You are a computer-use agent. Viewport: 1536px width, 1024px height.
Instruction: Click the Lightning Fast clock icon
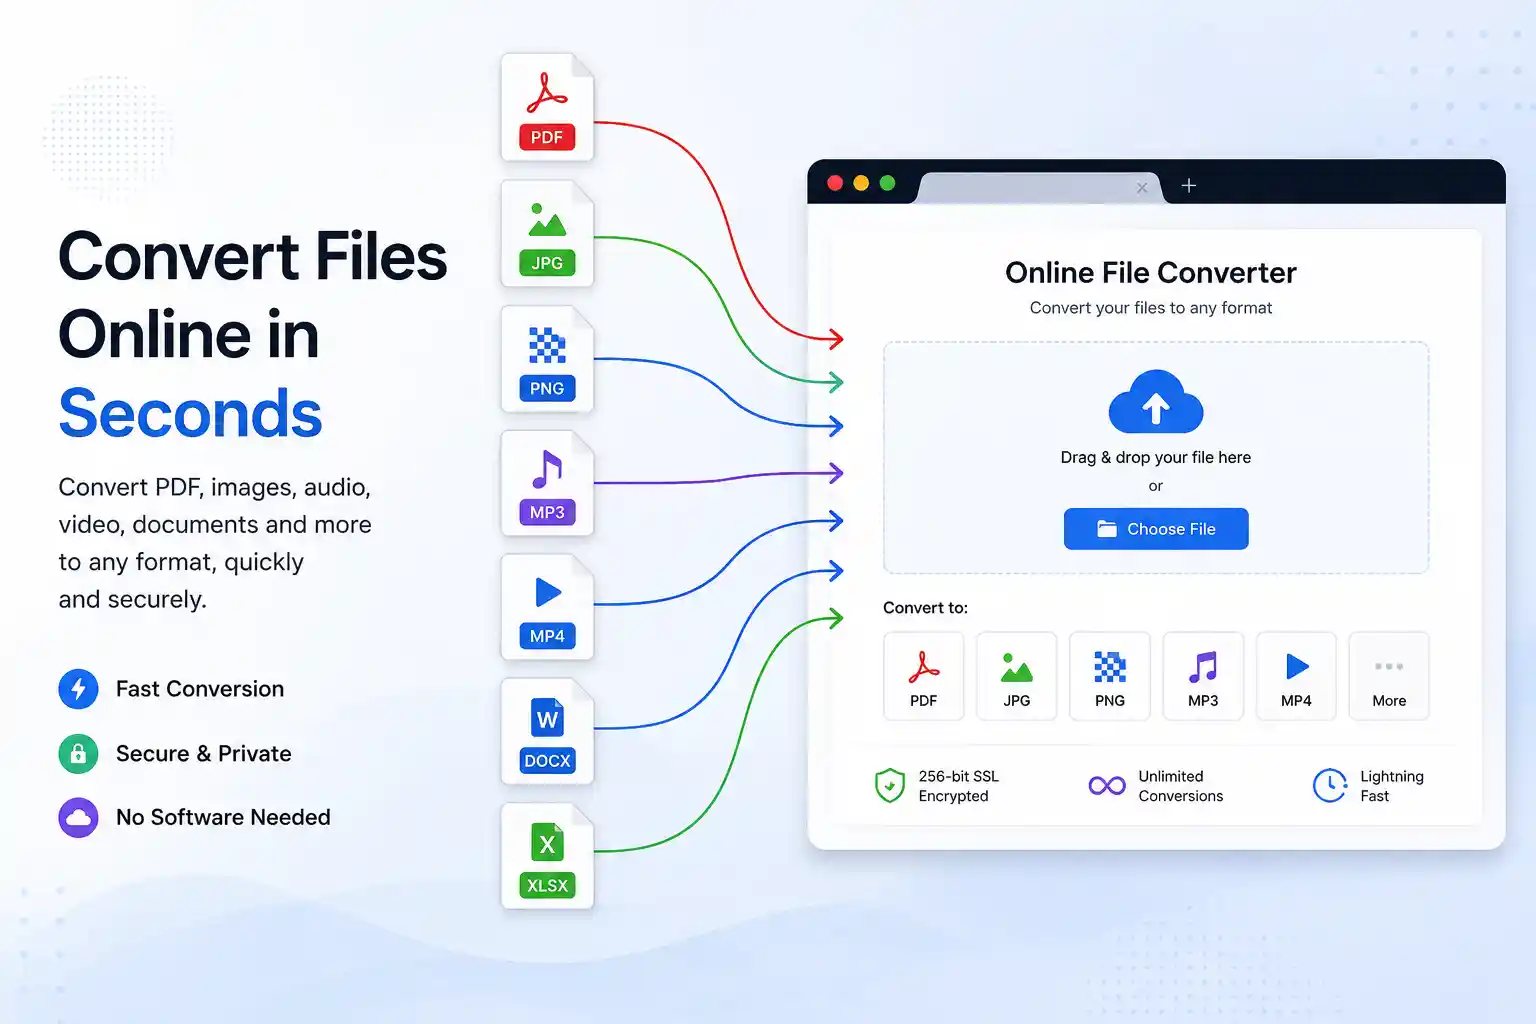(1330, 786)
